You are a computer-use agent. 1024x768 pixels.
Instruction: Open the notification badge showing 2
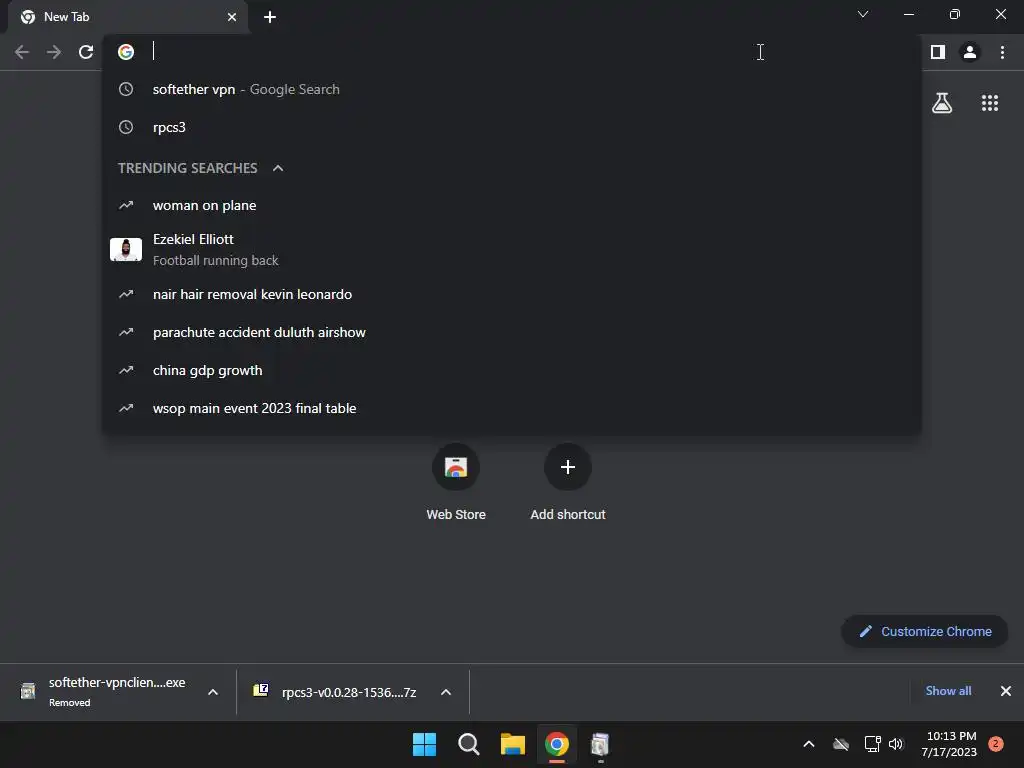coord(996,744)
